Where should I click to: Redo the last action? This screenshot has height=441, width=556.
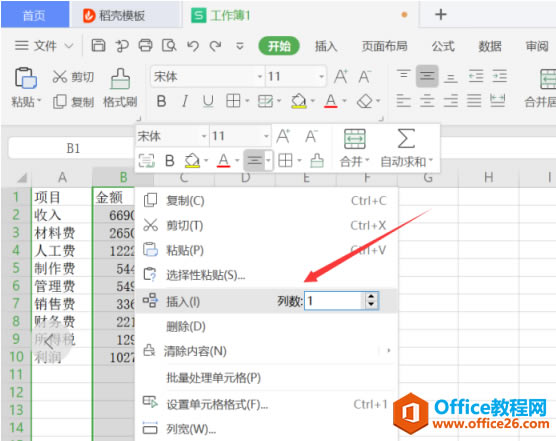[215, 46]
